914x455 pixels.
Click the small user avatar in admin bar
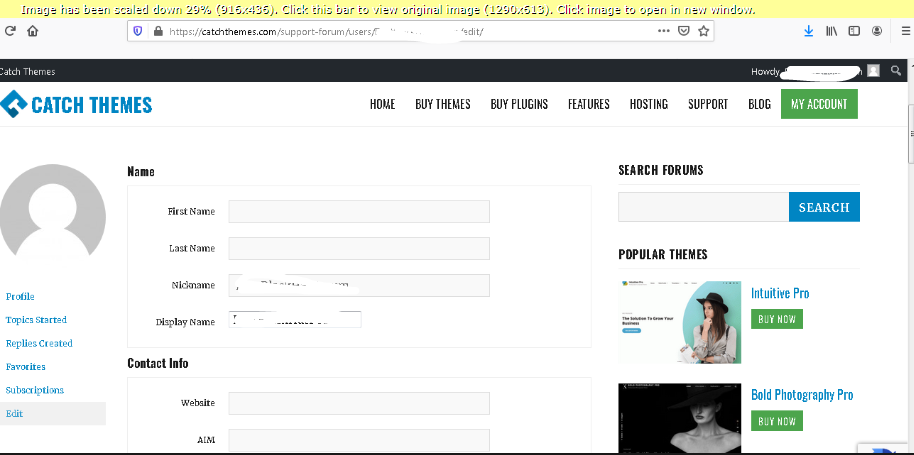pyautogui.click(x=873, y=70)
